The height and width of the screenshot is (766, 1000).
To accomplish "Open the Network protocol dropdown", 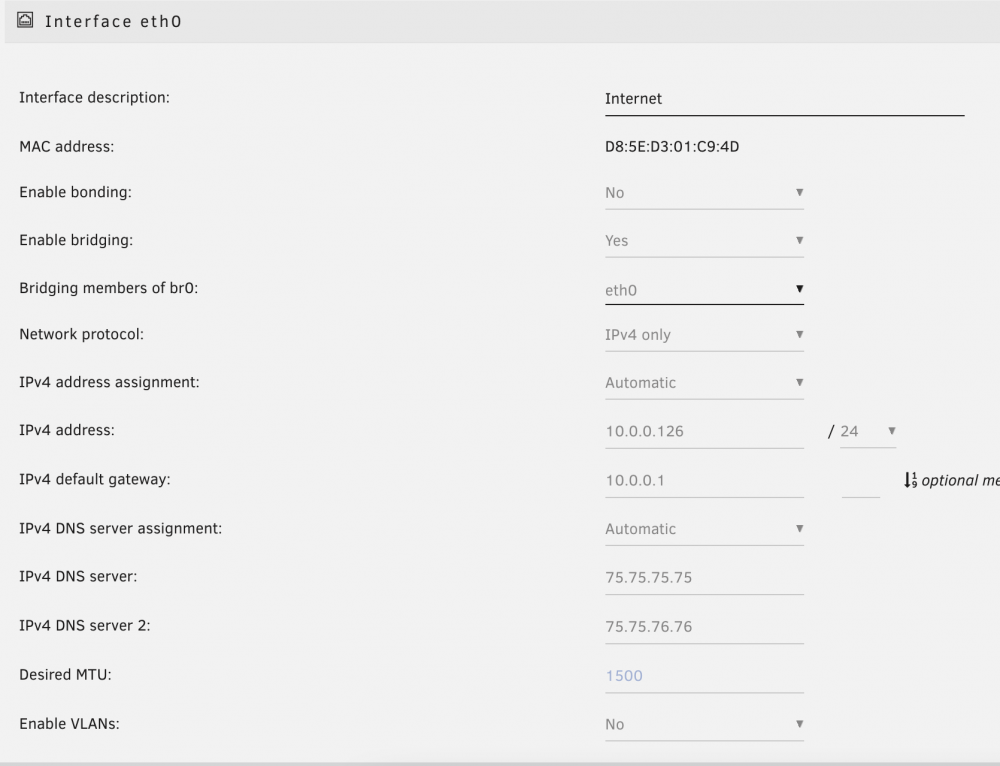I will pos(704,335).
